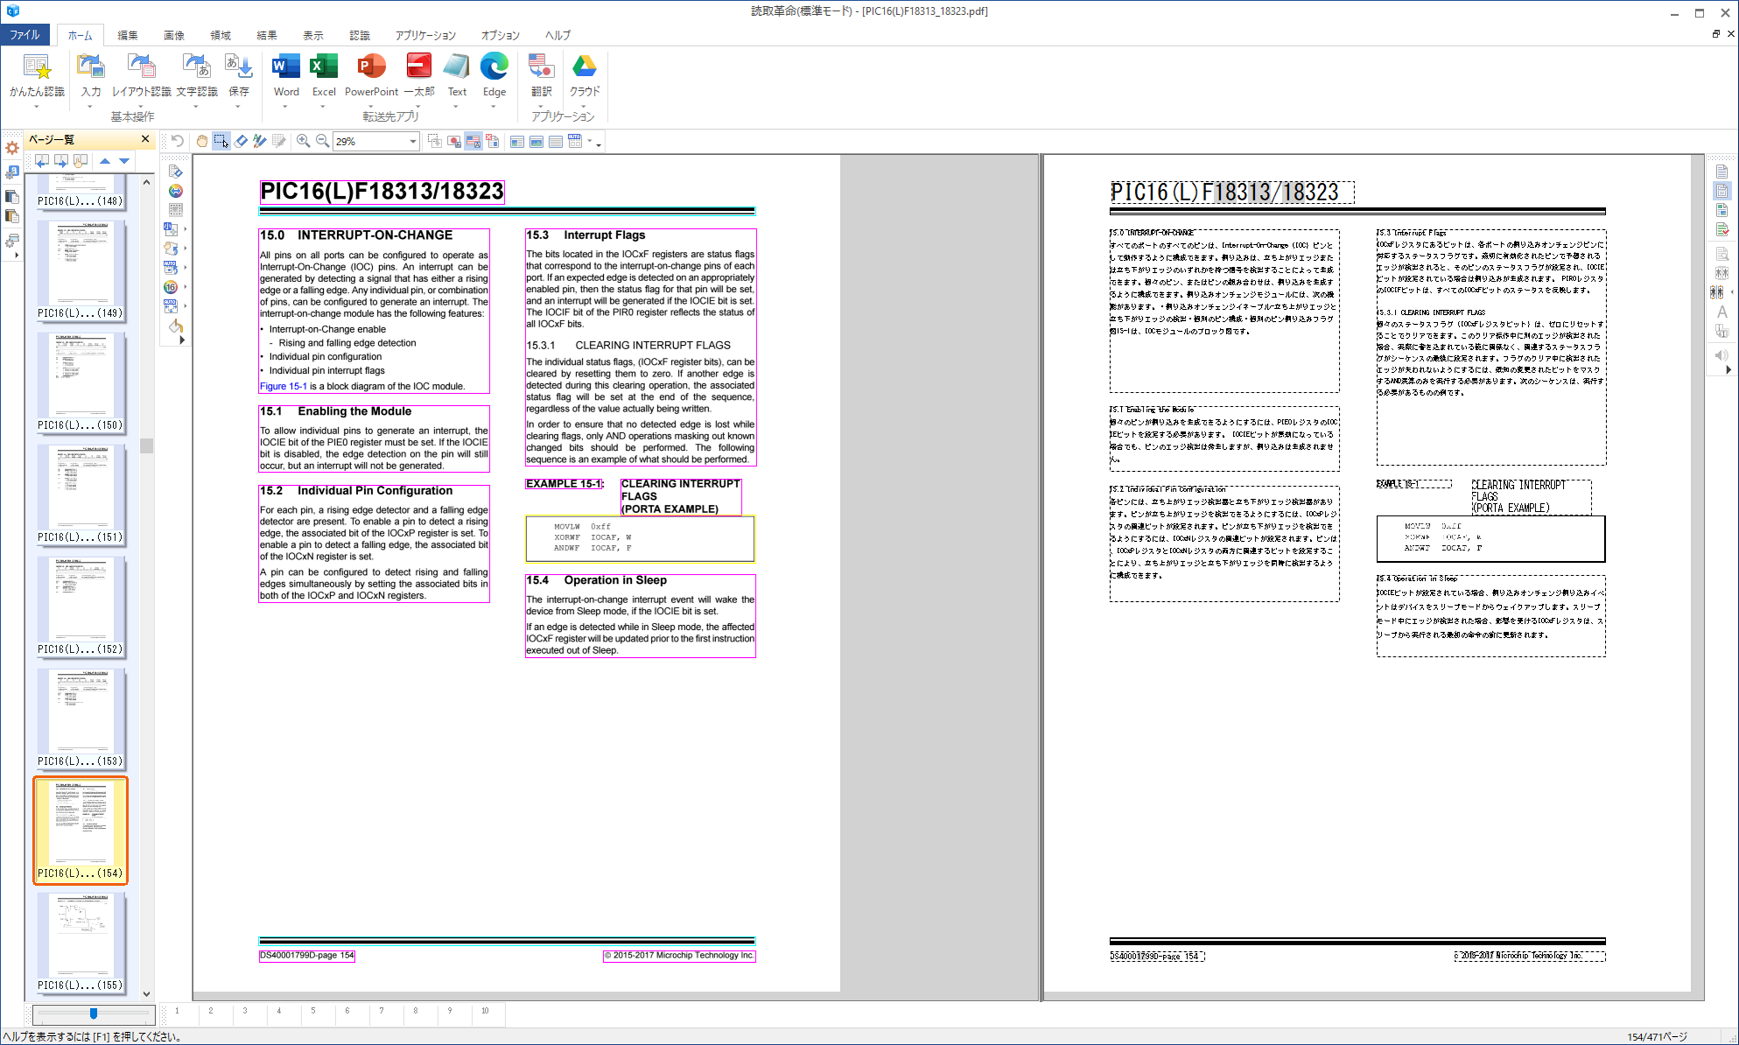Click the かんたん認識 (easy recognition) button

[37, 75]
